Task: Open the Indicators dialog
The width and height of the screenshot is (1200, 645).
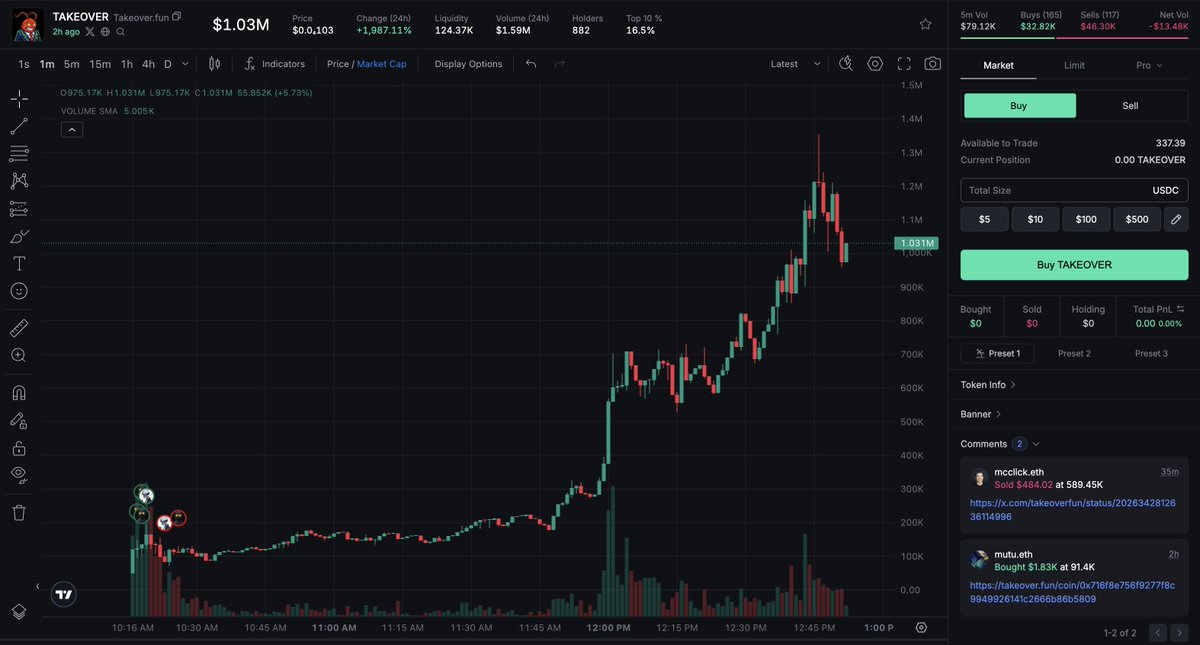Action: 274,64
